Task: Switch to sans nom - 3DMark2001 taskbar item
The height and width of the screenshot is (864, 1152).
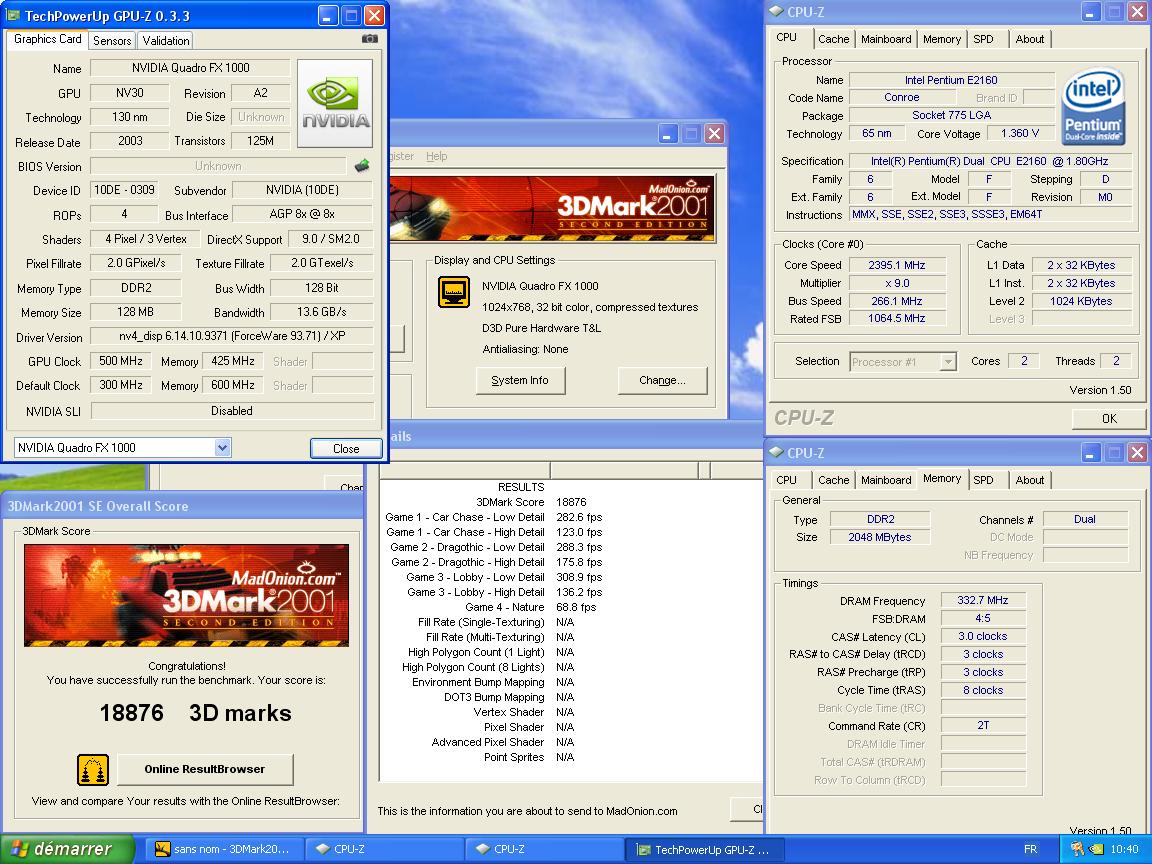Action: [x=223, y=849]
